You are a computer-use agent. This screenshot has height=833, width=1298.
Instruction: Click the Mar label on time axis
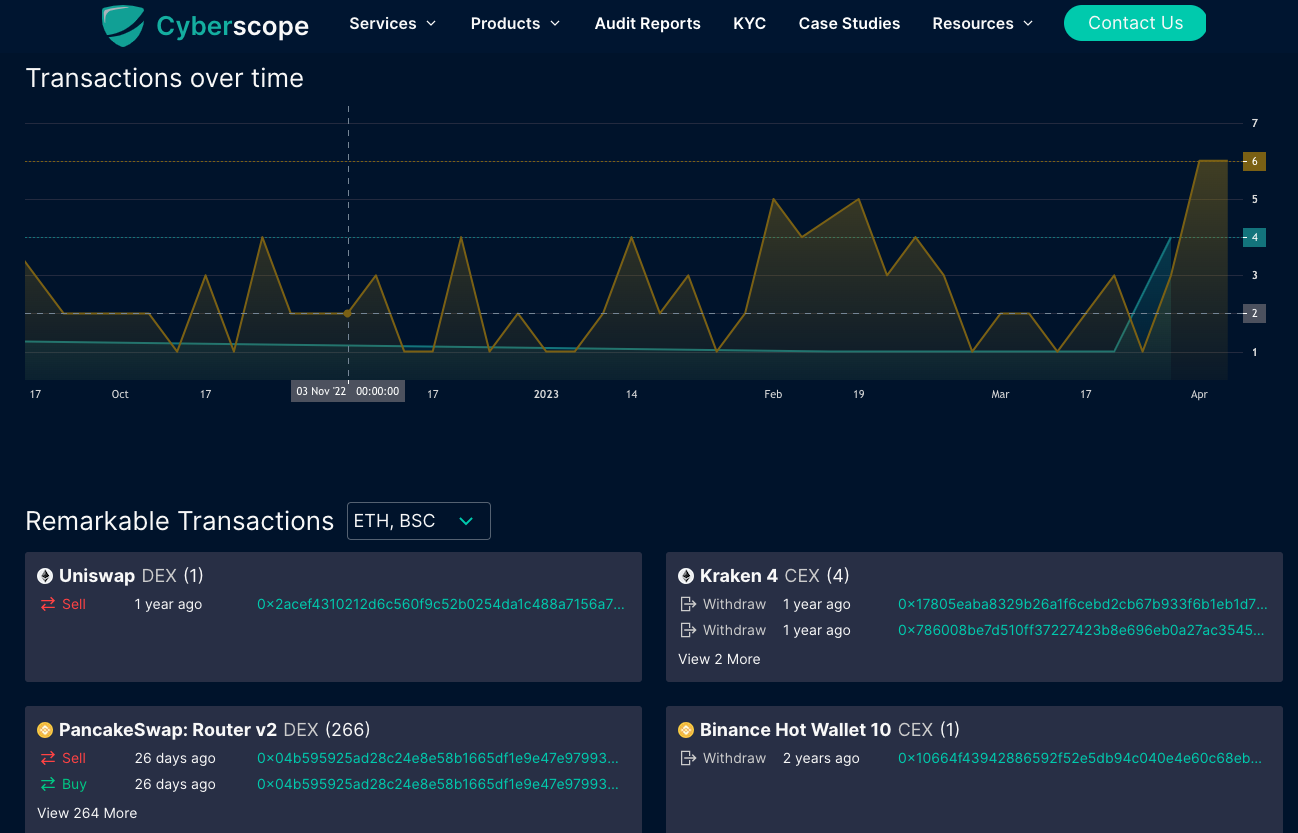1000,394
